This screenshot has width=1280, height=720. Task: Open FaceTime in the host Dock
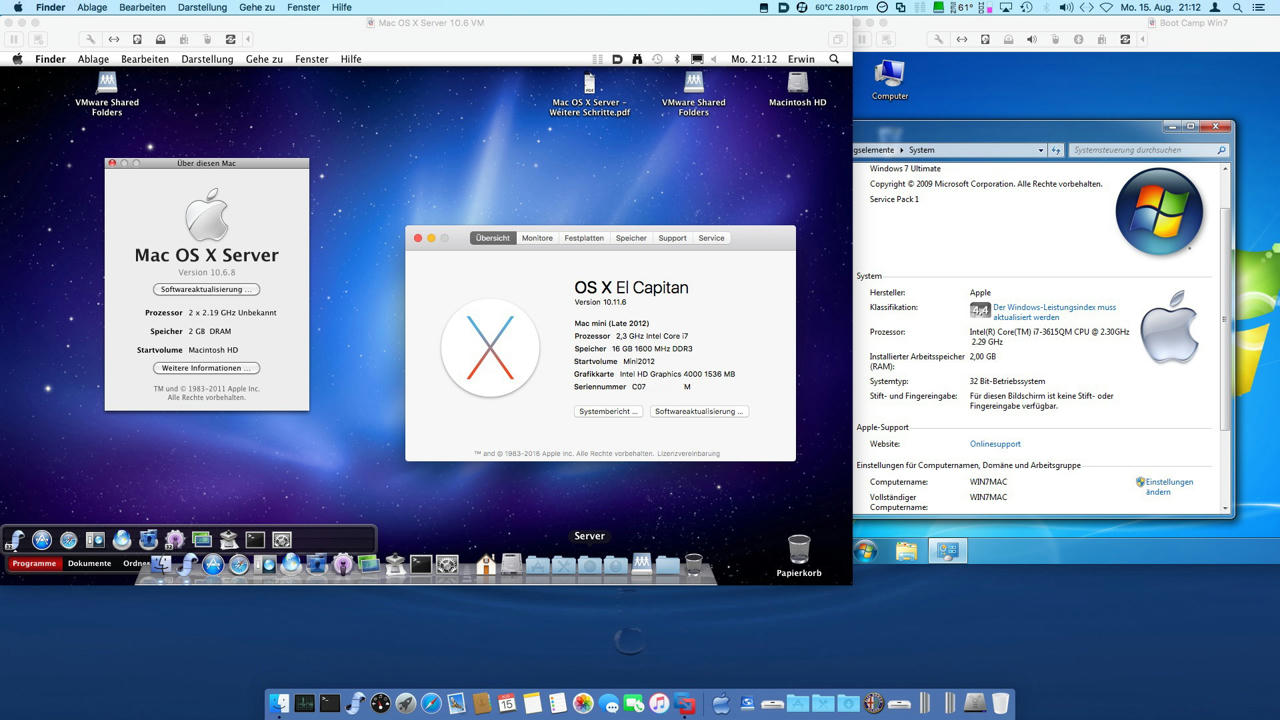pos(634,703)
